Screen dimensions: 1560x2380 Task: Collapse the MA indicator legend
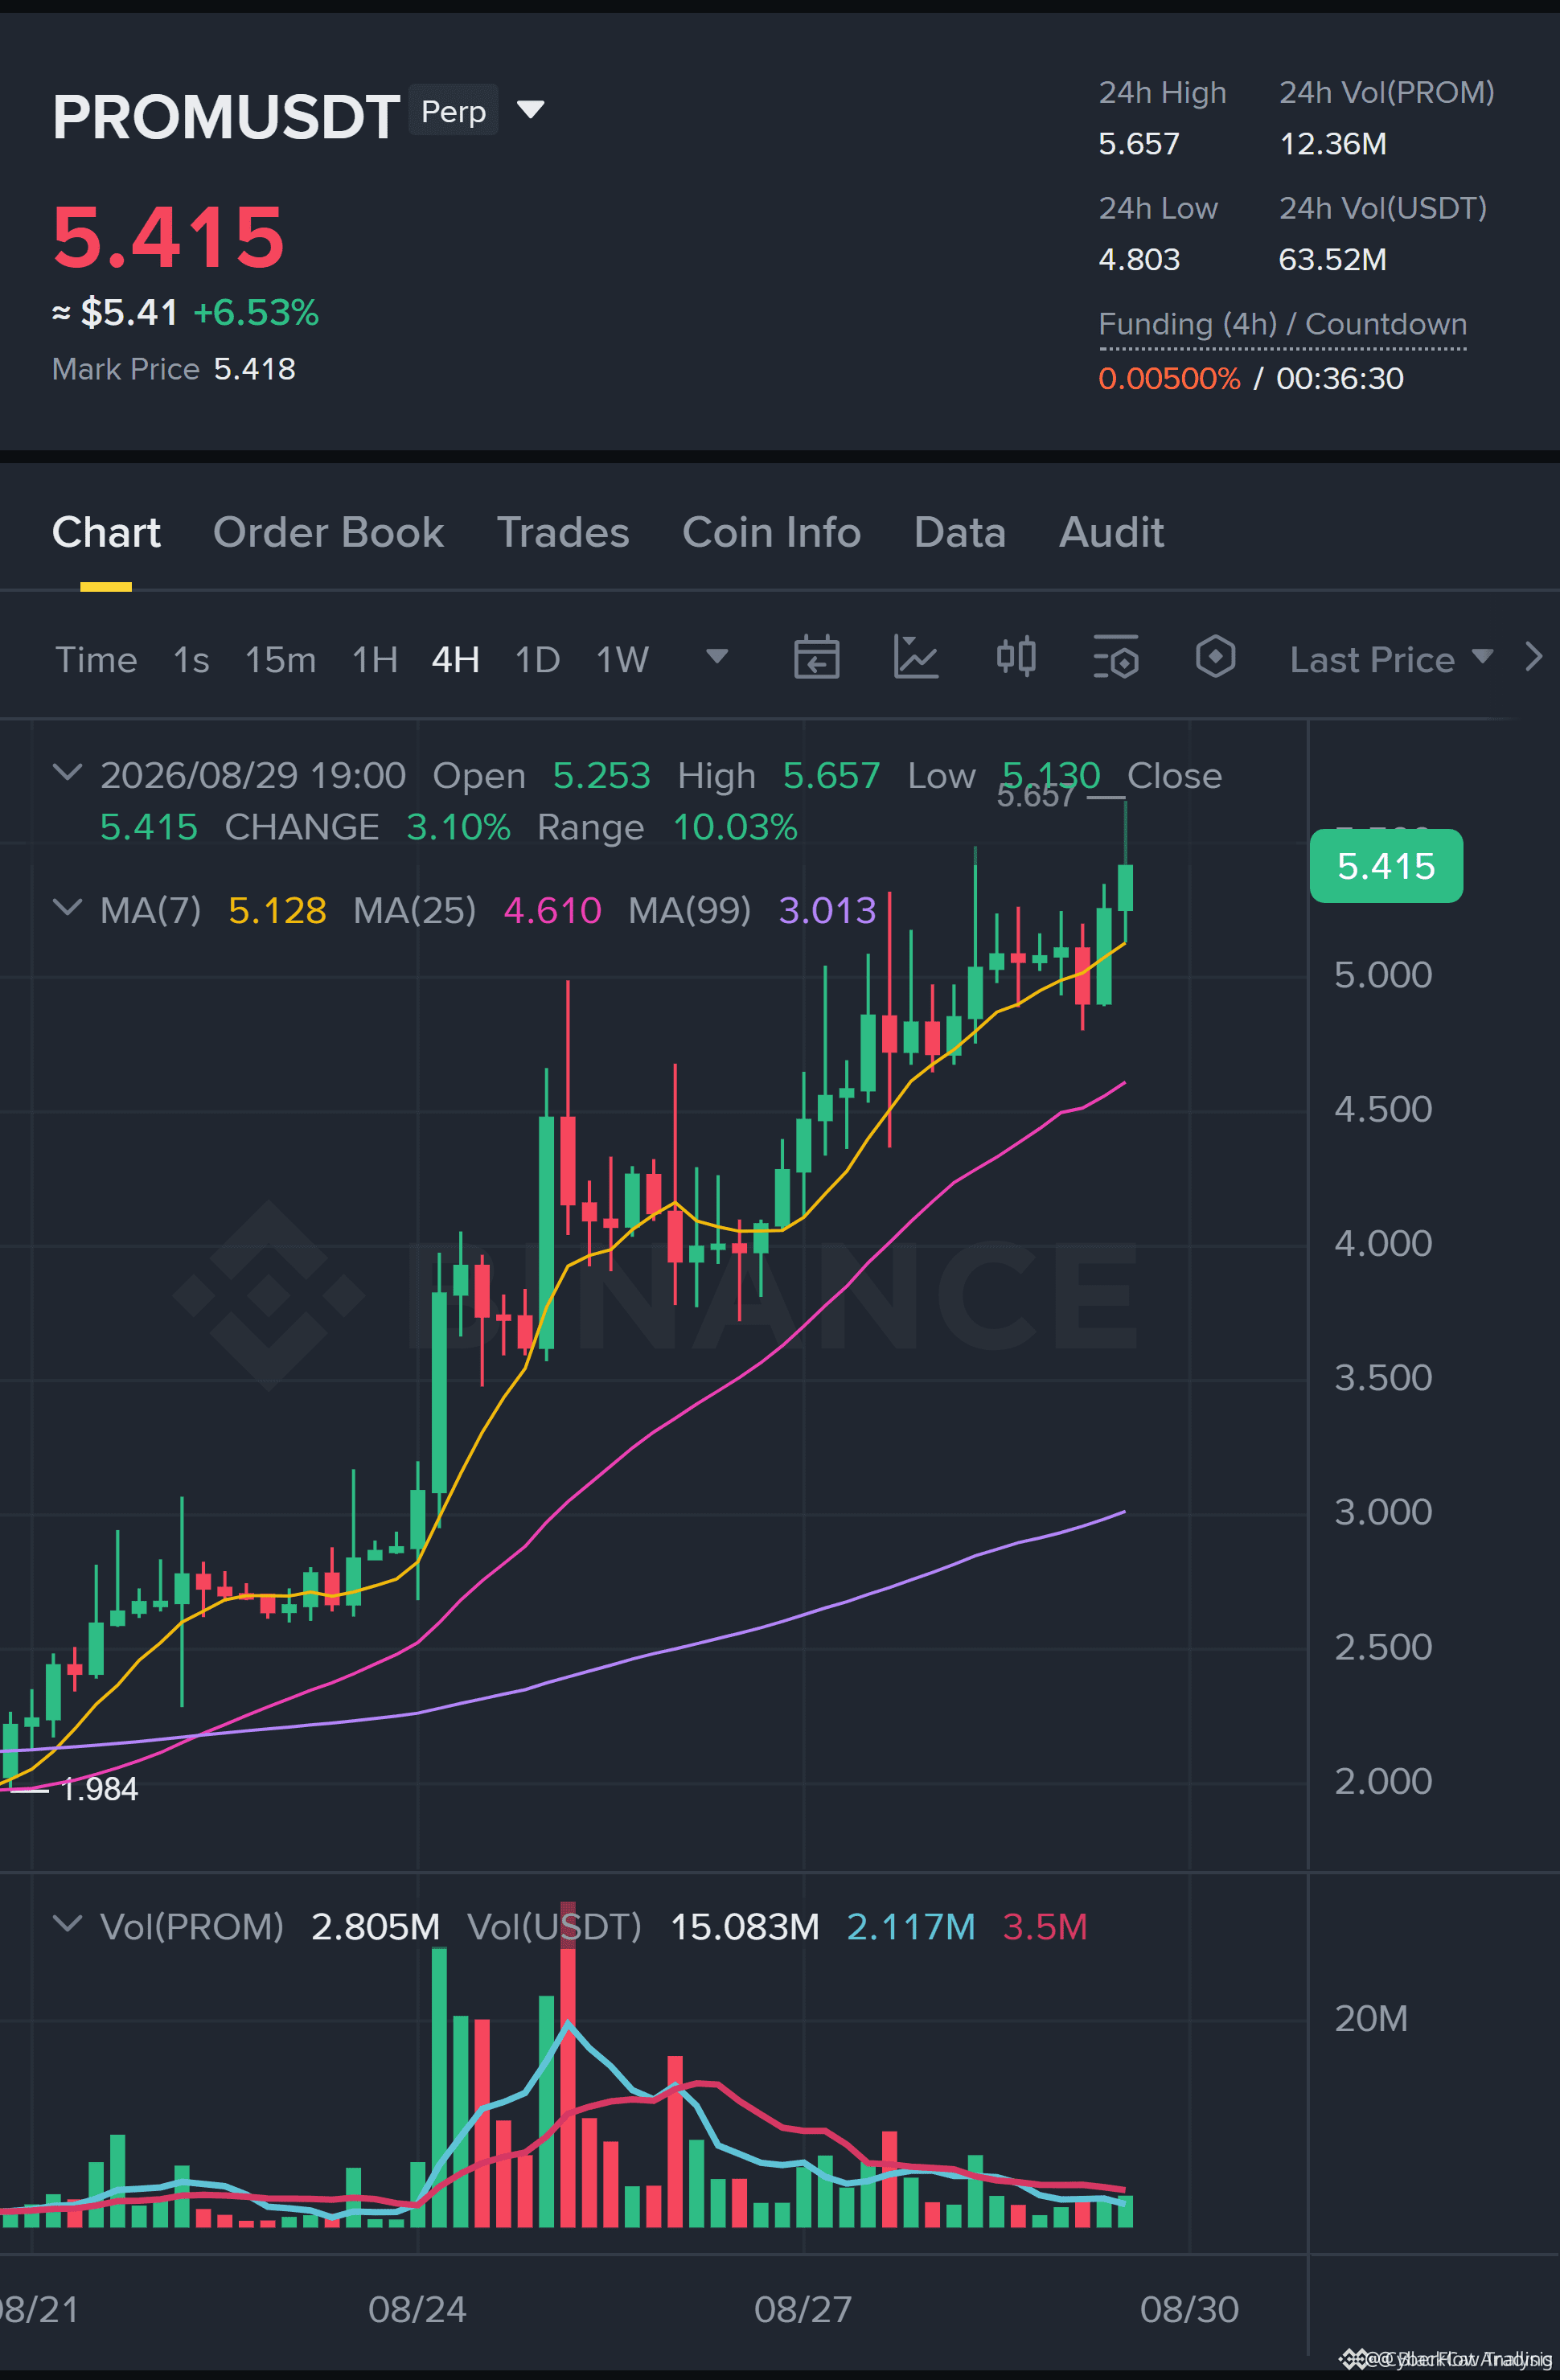point(67,907)
